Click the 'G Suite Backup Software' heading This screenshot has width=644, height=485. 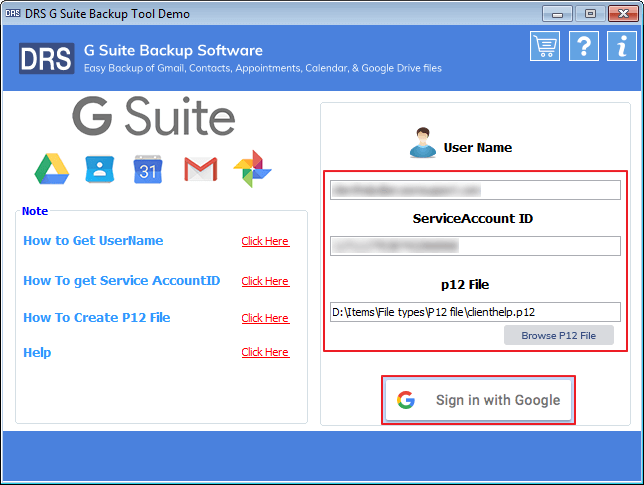(173, 51)
